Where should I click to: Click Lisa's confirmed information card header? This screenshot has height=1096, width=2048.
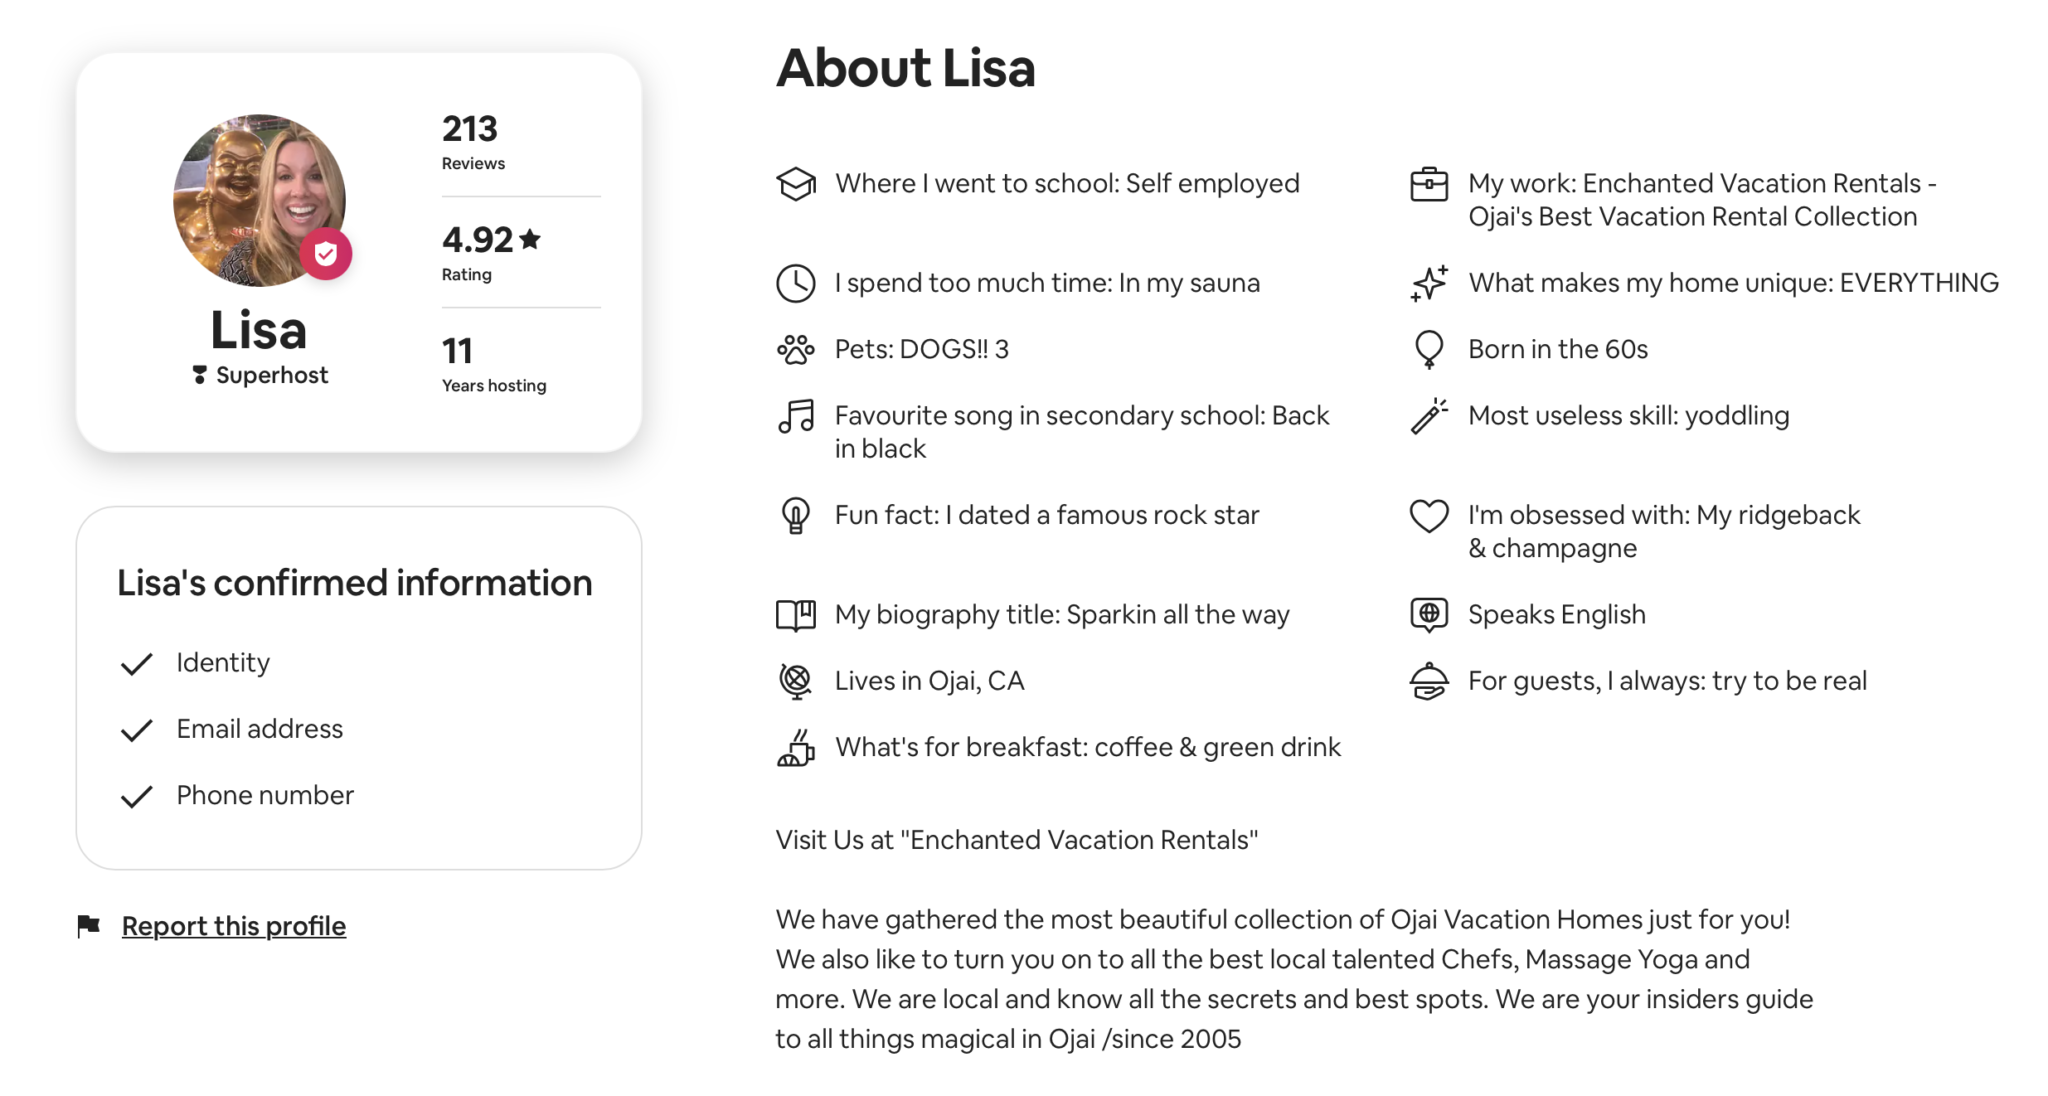pyautogui.click(x=354, y=583)
